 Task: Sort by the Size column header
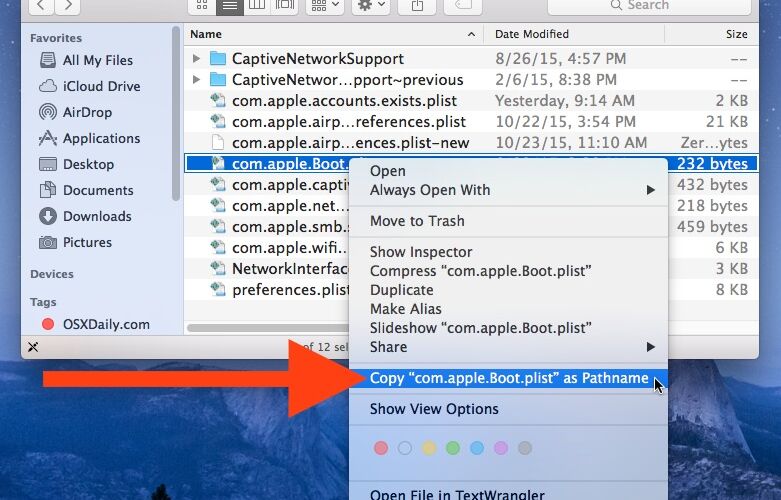tap(712, 34)
